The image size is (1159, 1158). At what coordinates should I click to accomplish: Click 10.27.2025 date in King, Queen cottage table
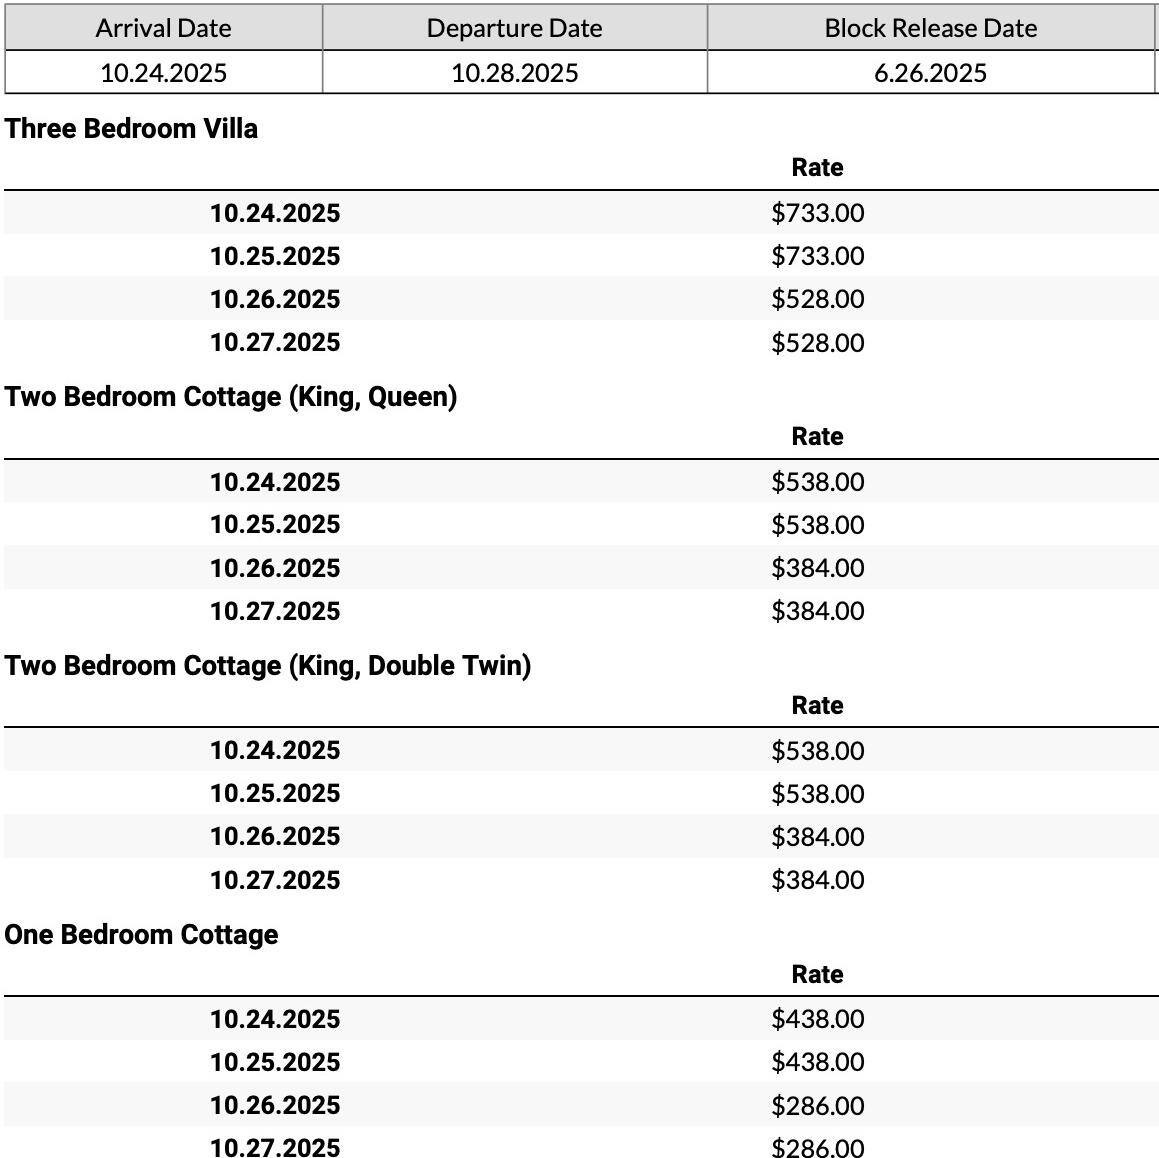[x=275, y=611]
